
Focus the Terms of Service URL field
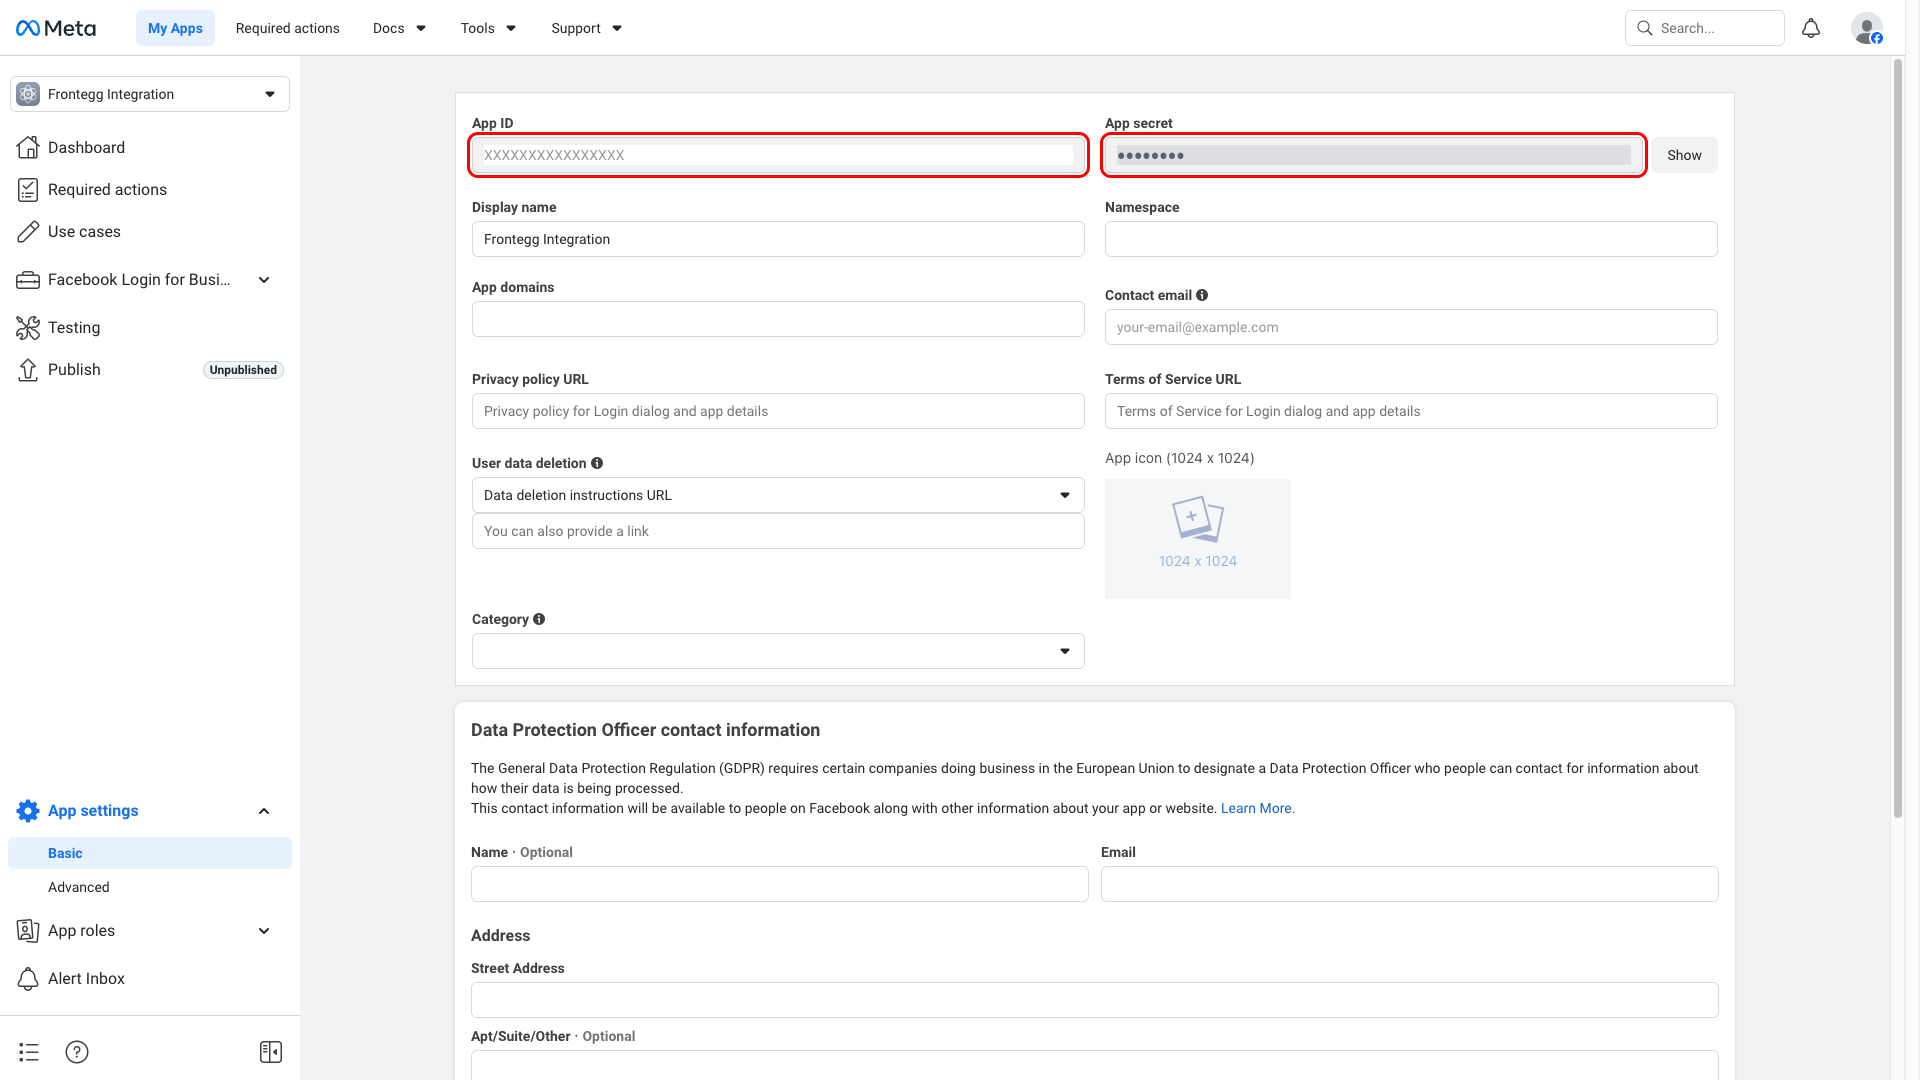1411,411
